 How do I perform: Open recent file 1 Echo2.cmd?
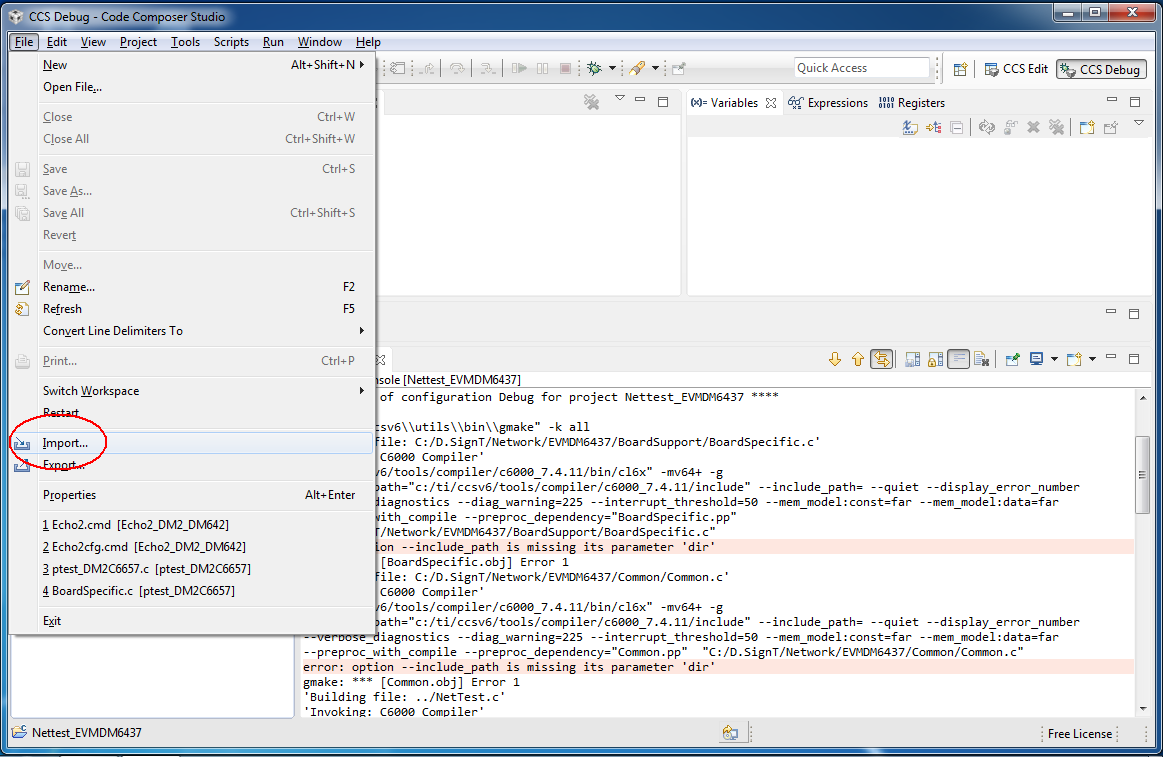tap(191, 524)
